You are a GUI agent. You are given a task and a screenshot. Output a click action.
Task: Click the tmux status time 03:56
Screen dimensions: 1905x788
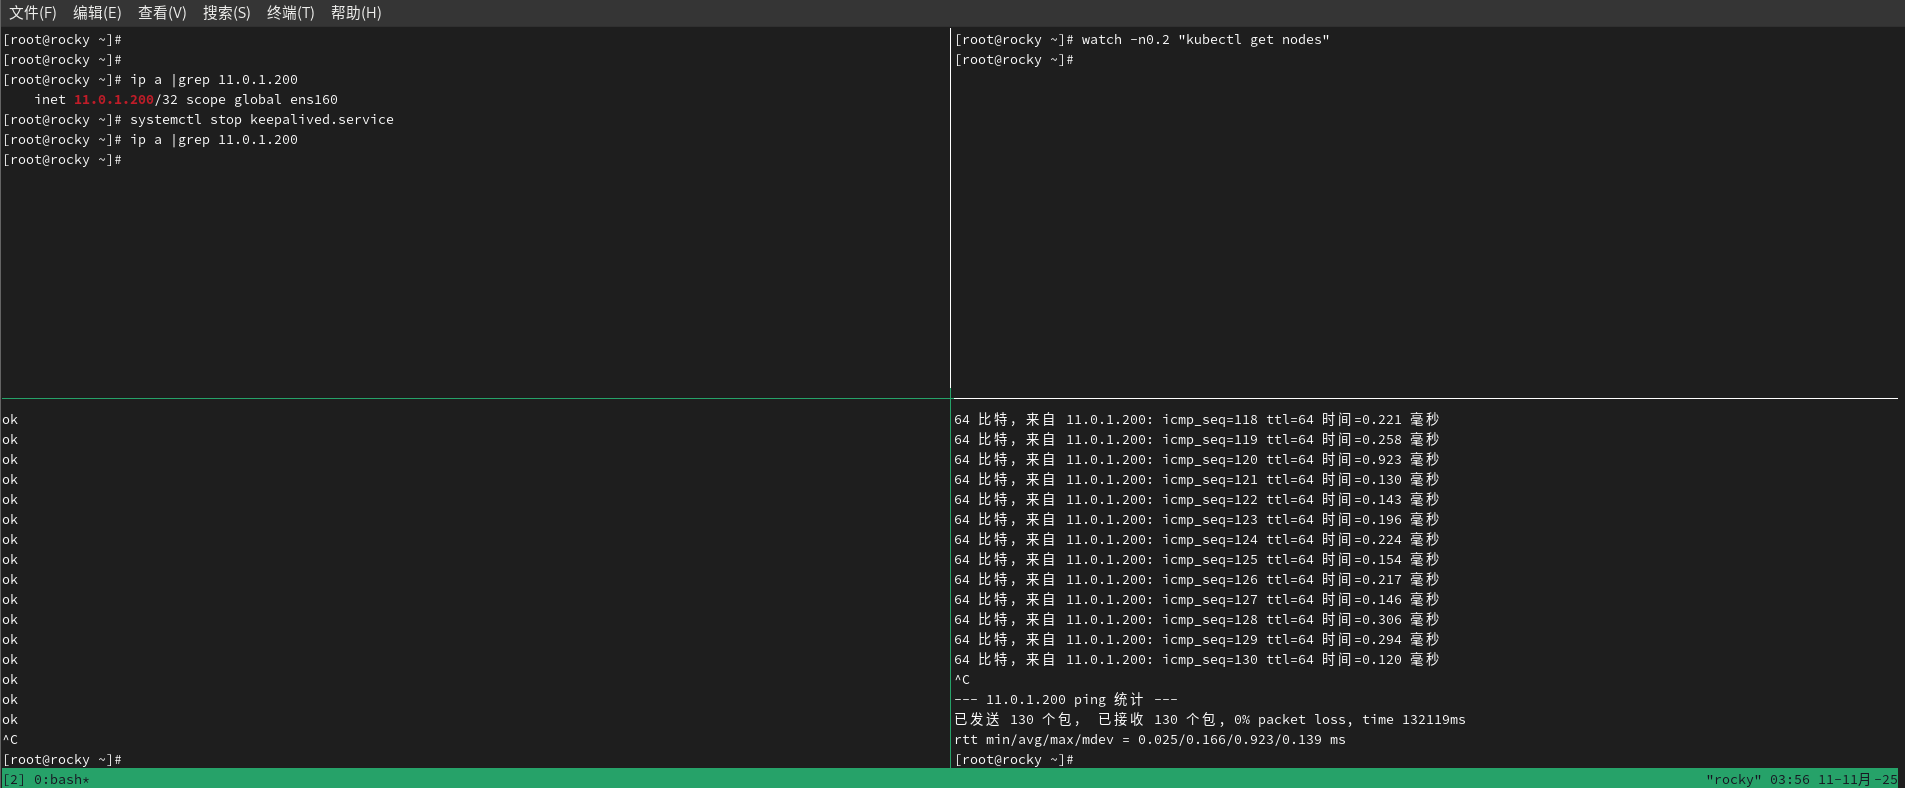(x=1790, y=780)
